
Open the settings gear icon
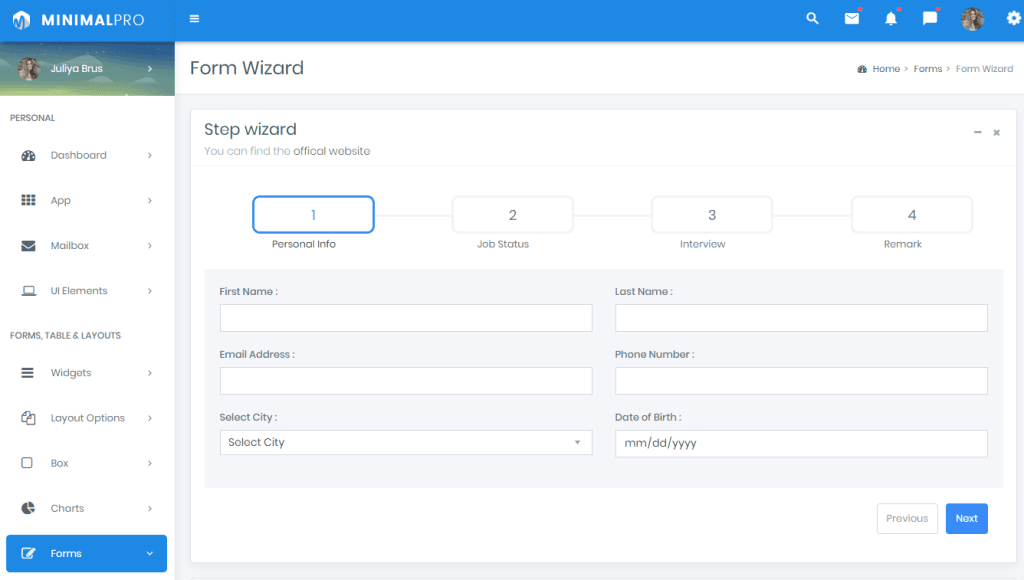point(1014,18)
